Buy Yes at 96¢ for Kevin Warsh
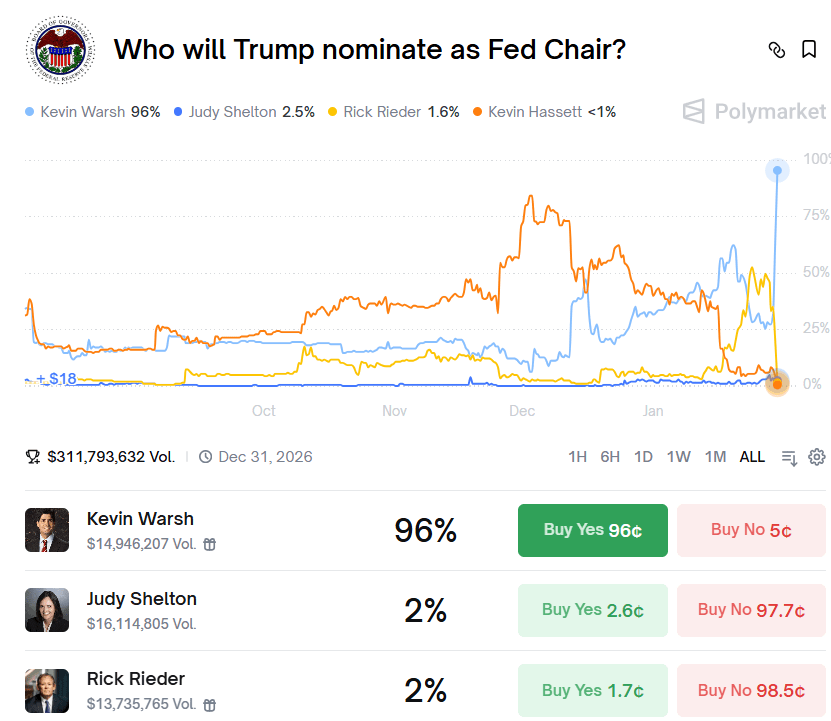Image resolution: width=831 pixels, height=721 pixels. point(592,530)
